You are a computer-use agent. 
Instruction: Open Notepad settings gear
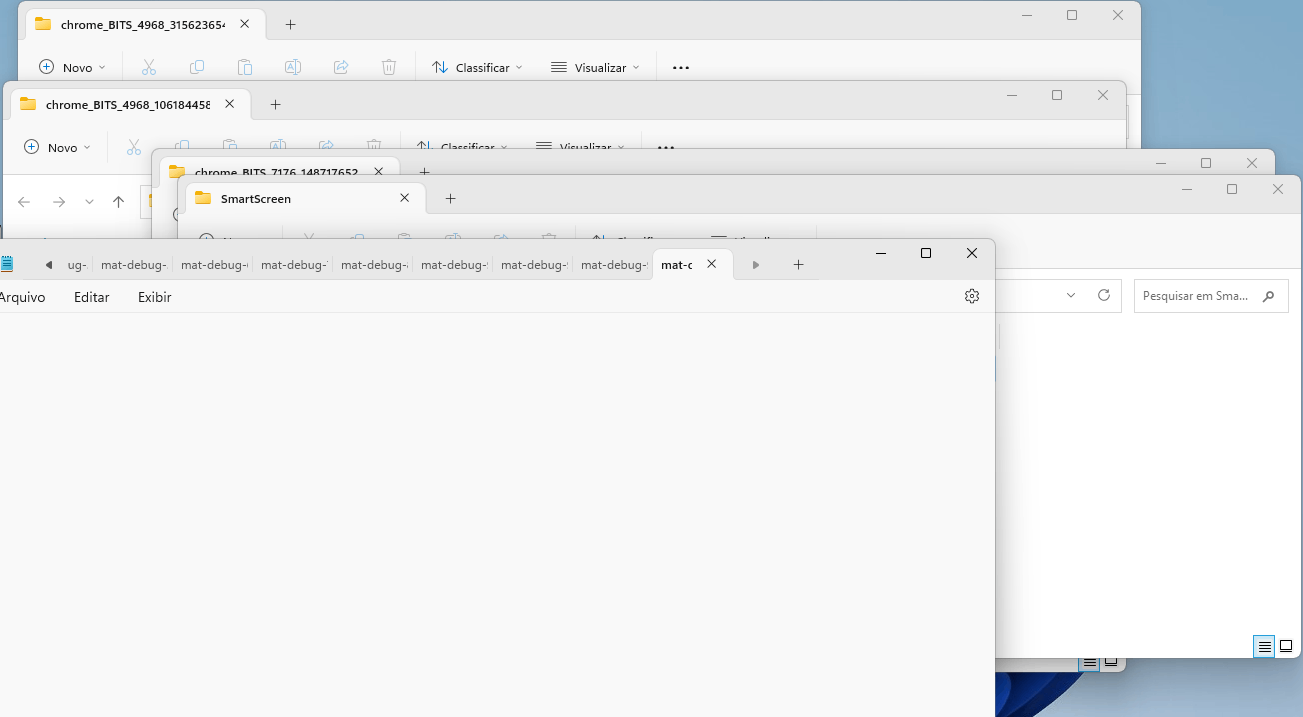(972, 296)
